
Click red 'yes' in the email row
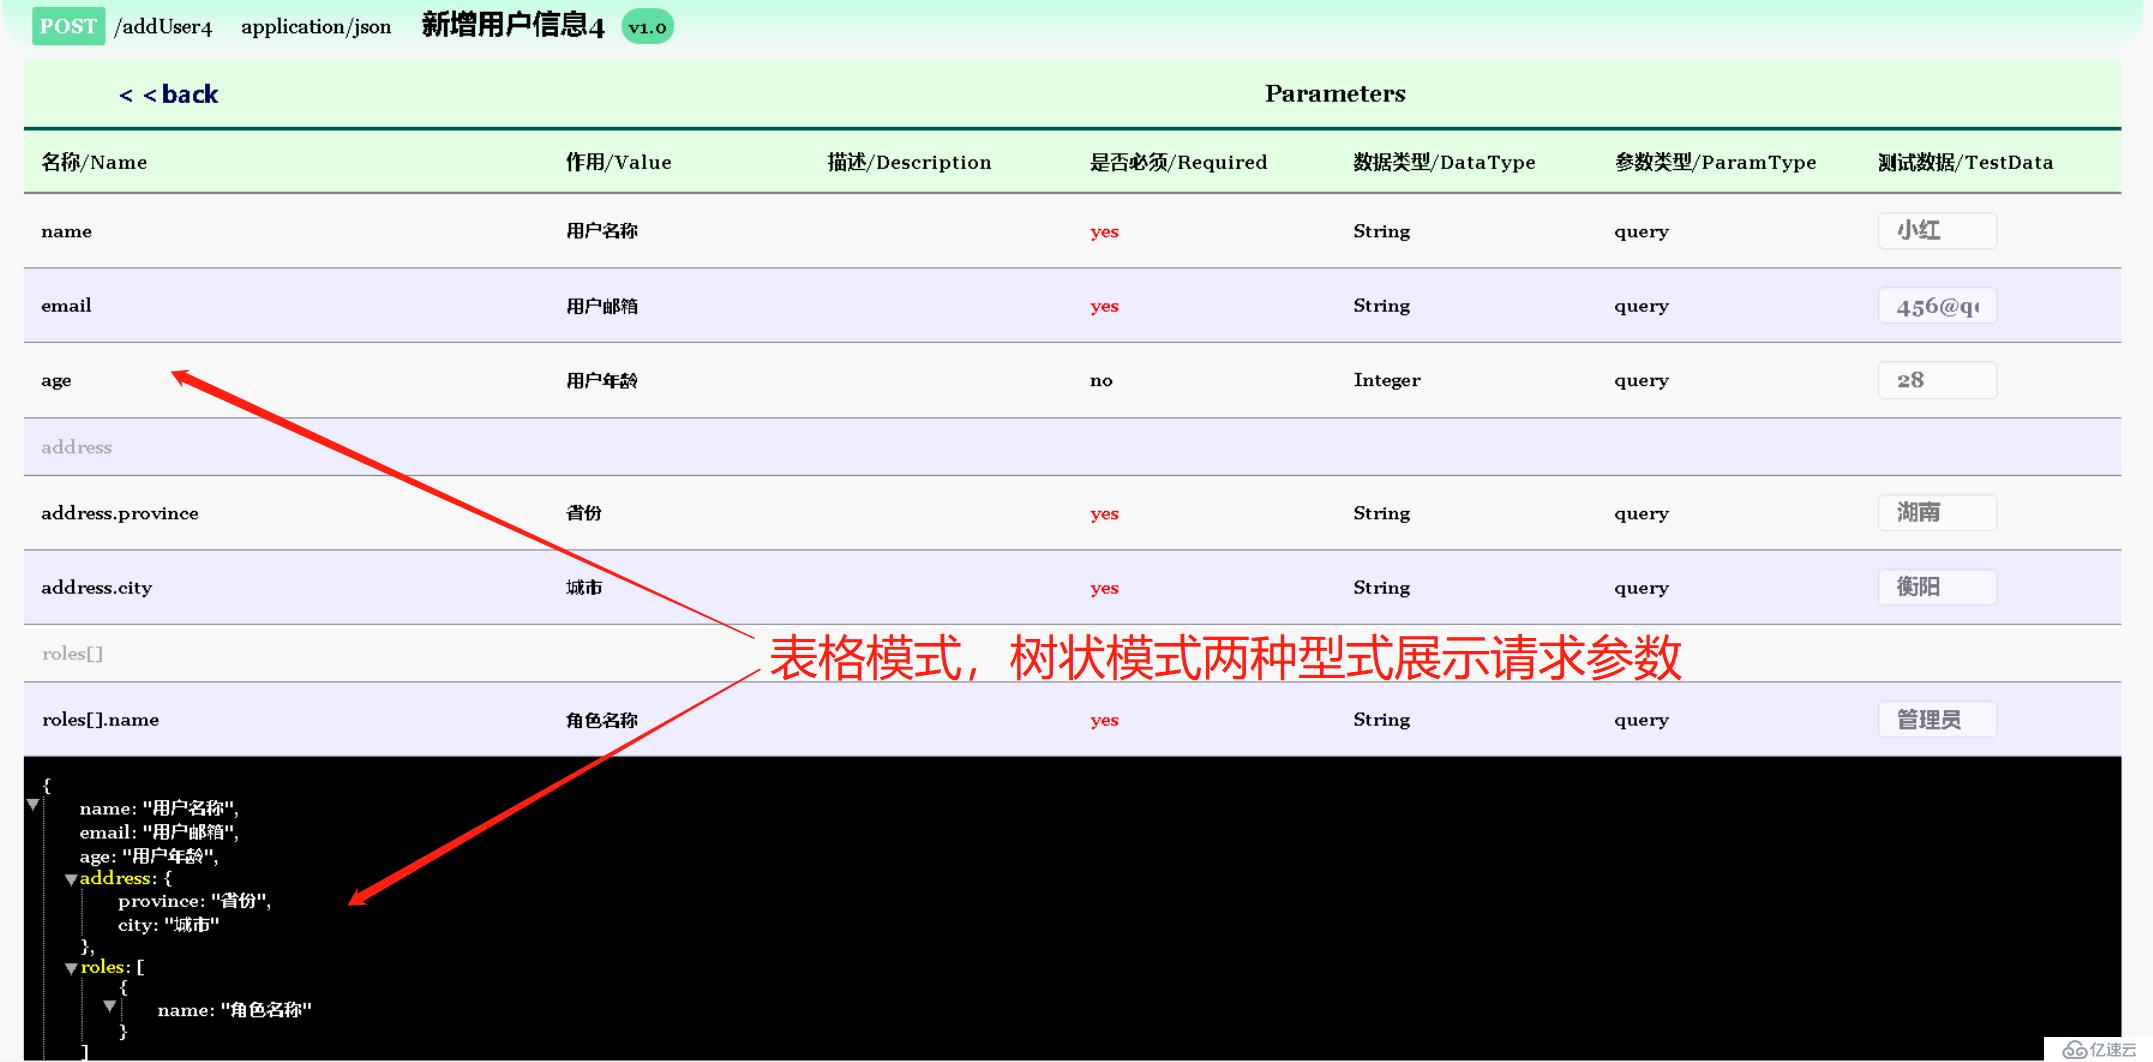1104,307
